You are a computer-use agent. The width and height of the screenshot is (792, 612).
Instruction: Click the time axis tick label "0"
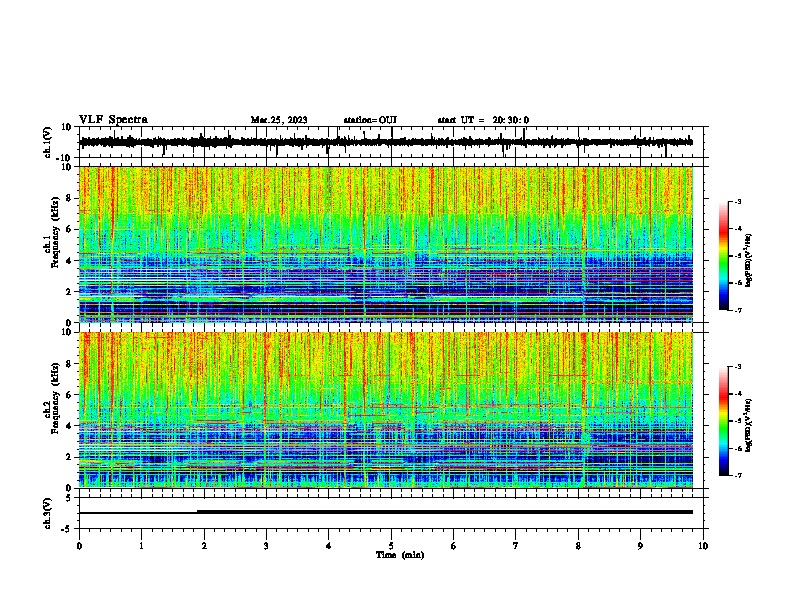coord(79,546)
